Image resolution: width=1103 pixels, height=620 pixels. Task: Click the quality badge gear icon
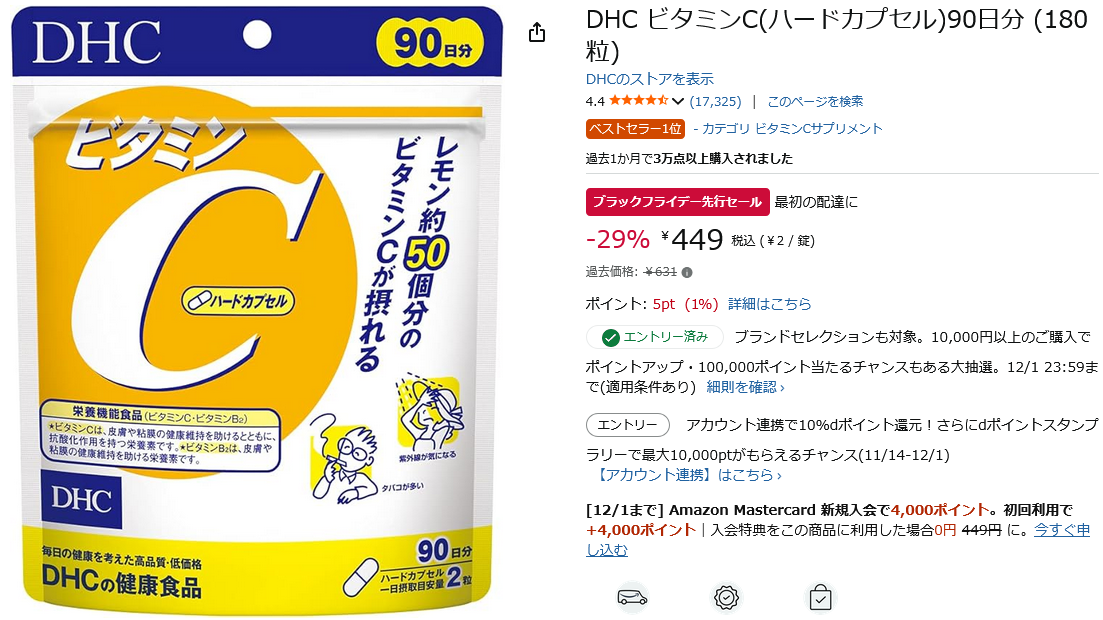(726, 597)
